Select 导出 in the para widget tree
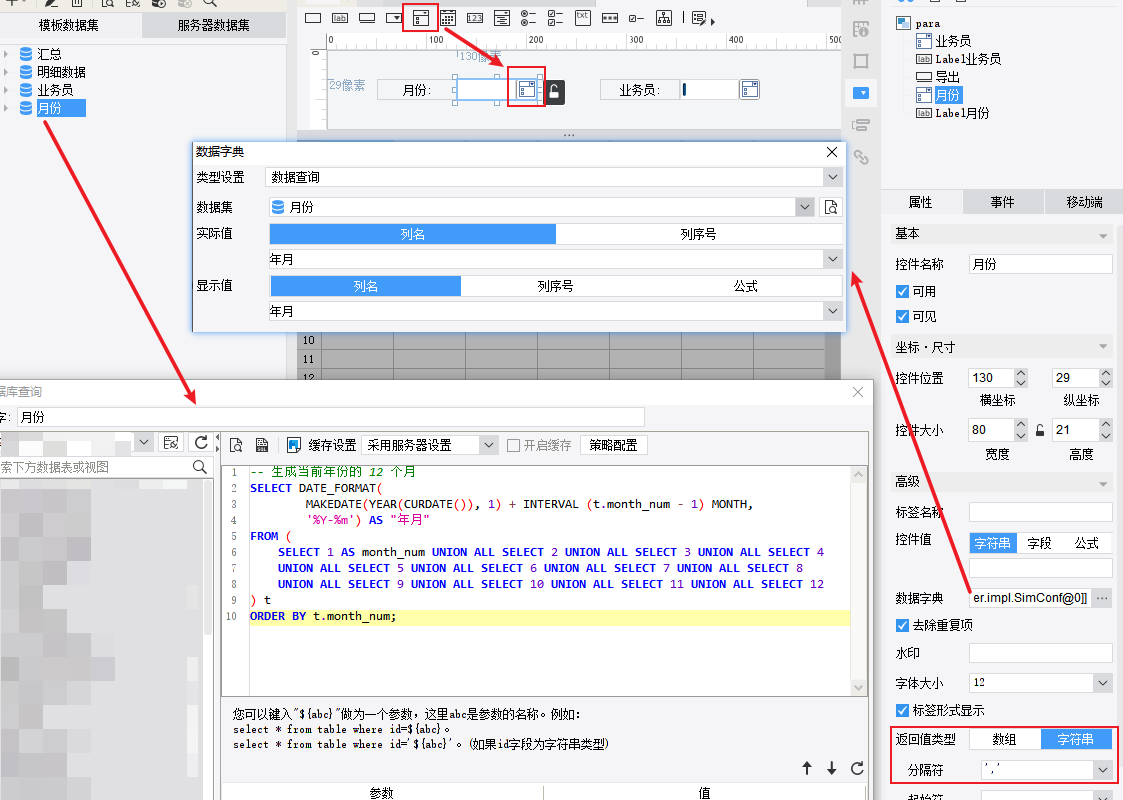 click(948, 77)
